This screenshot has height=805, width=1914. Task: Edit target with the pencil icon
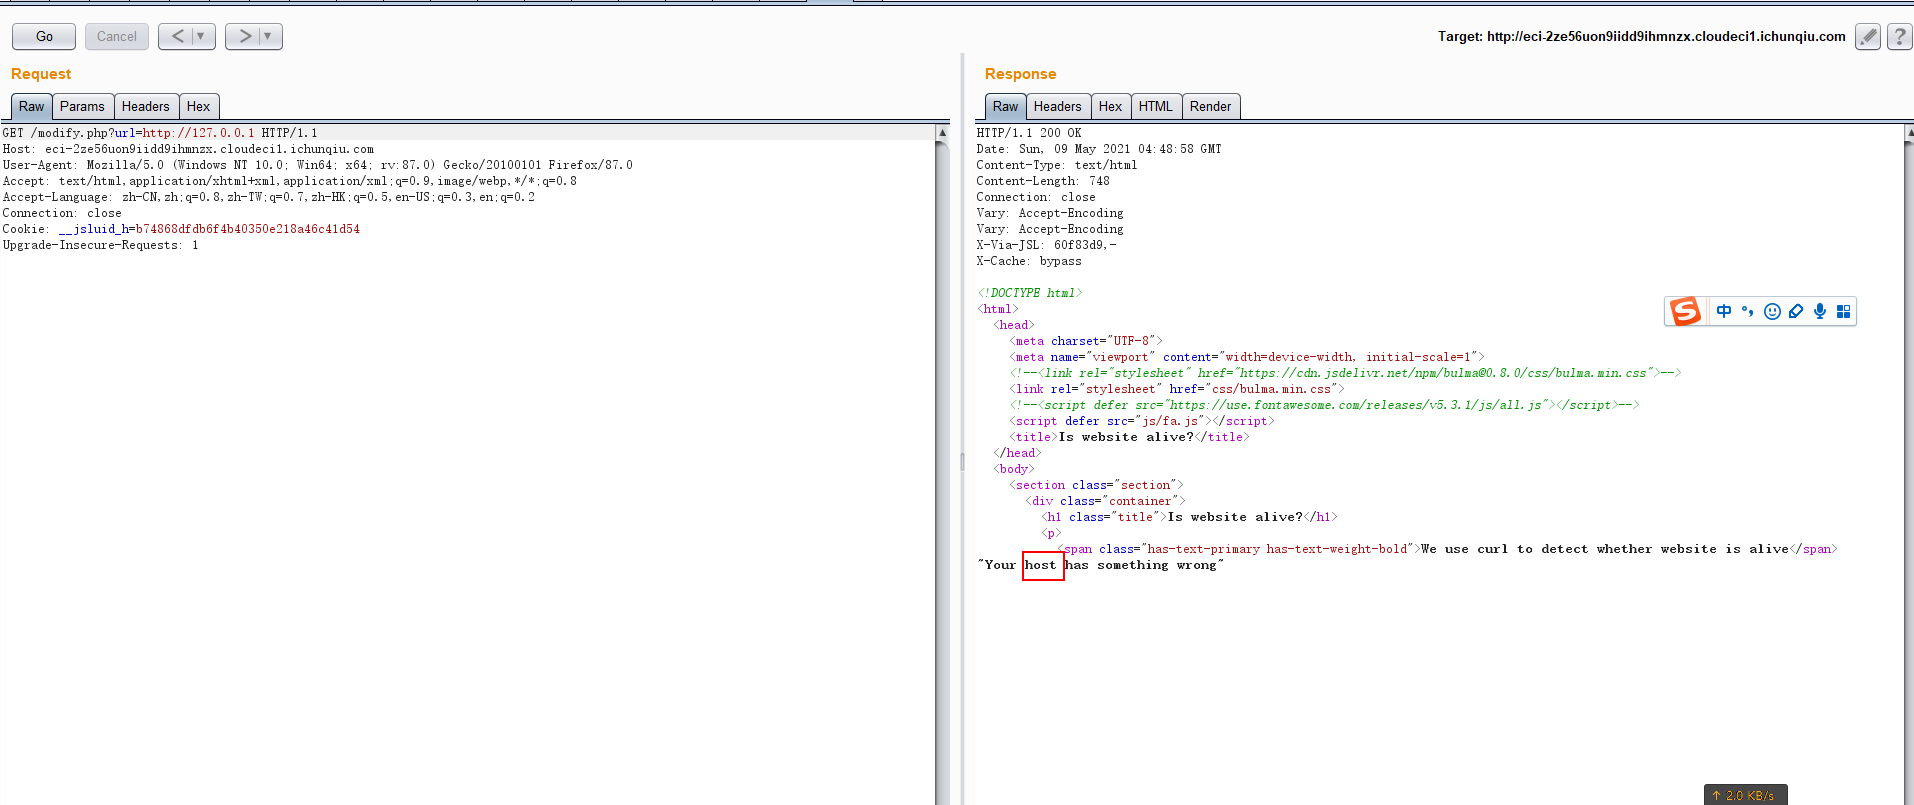pyautogui.click(x=1867, y=37)
